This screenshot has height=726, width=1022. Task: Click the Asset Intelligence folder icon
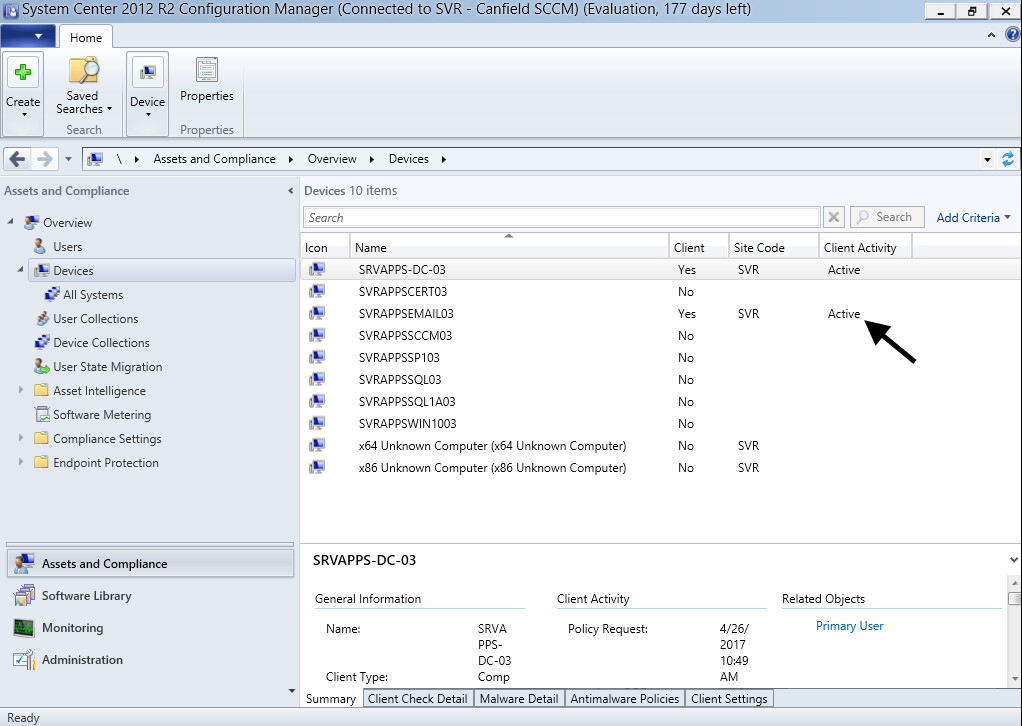tap(41, 390)
